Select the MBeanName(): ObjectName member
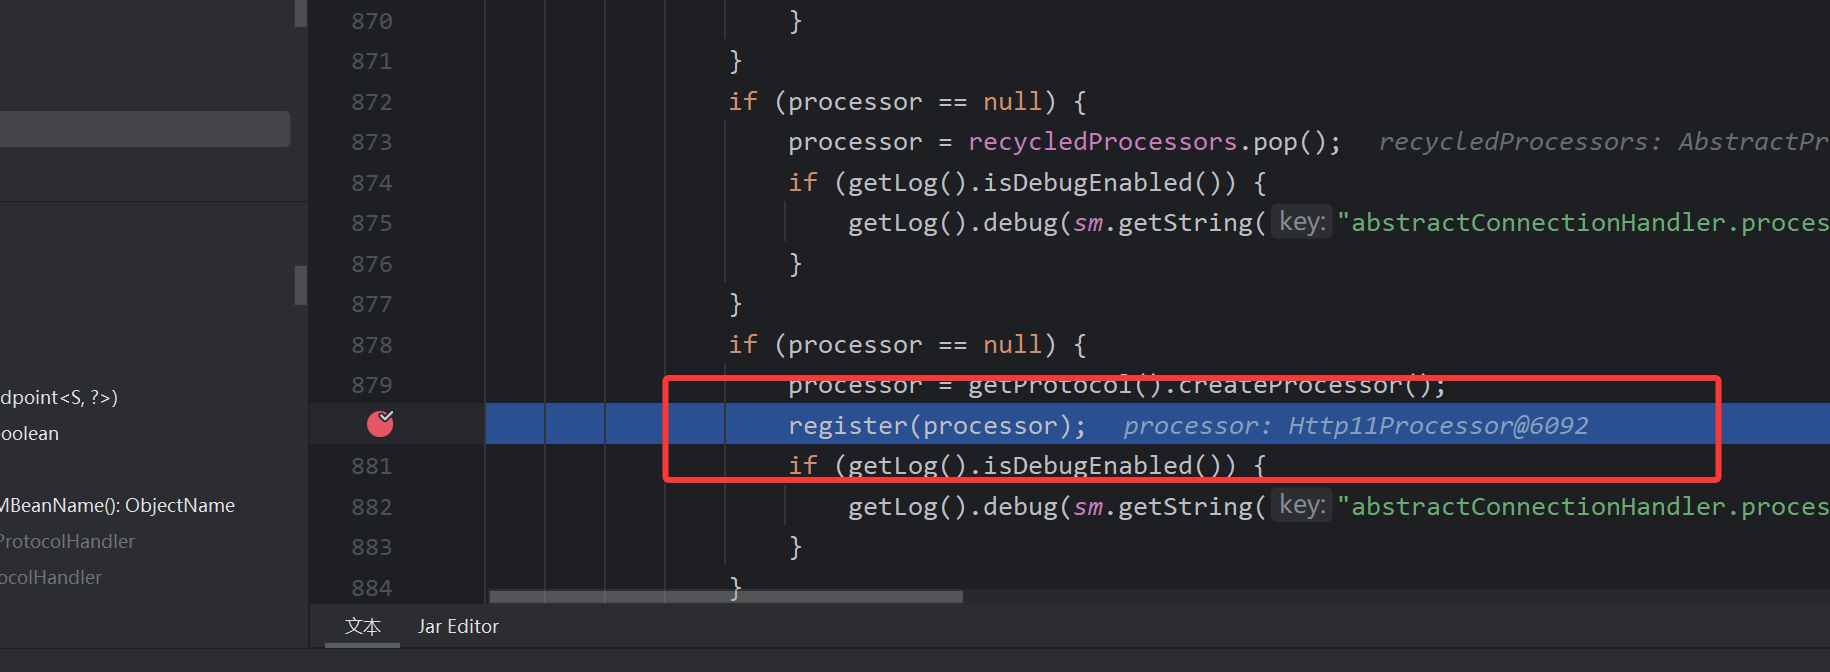 click(x=118, y=506)
